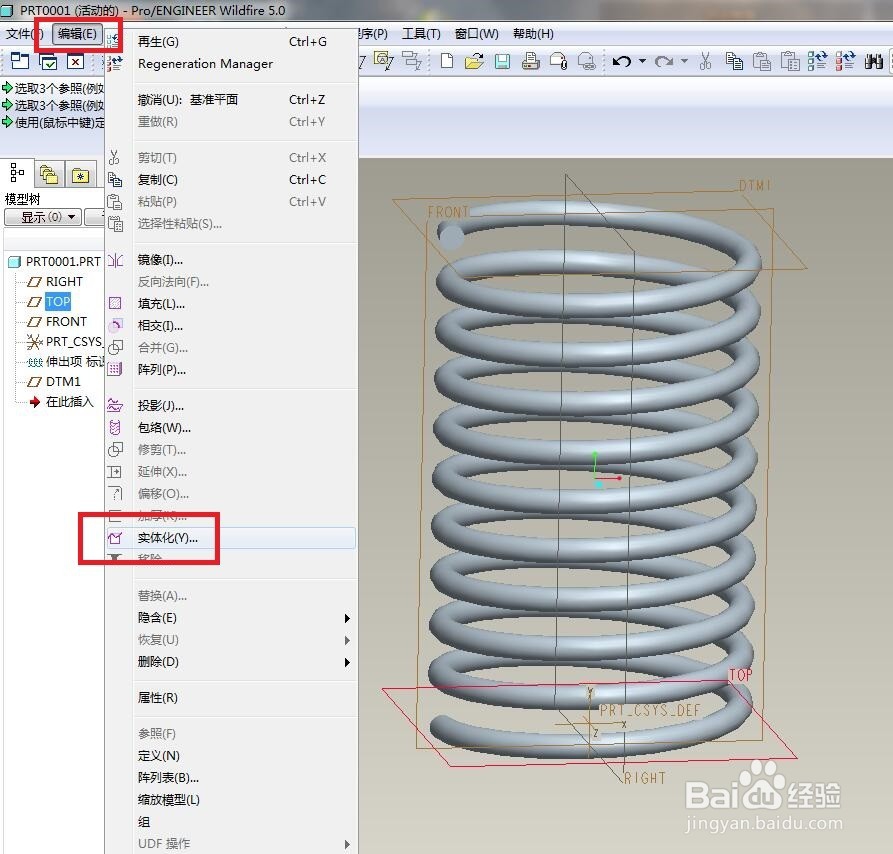Choose 相交(I)... intersect entry
Image resolution: width=893 pixels, height=854 pixels.
[x=231, y=326]
